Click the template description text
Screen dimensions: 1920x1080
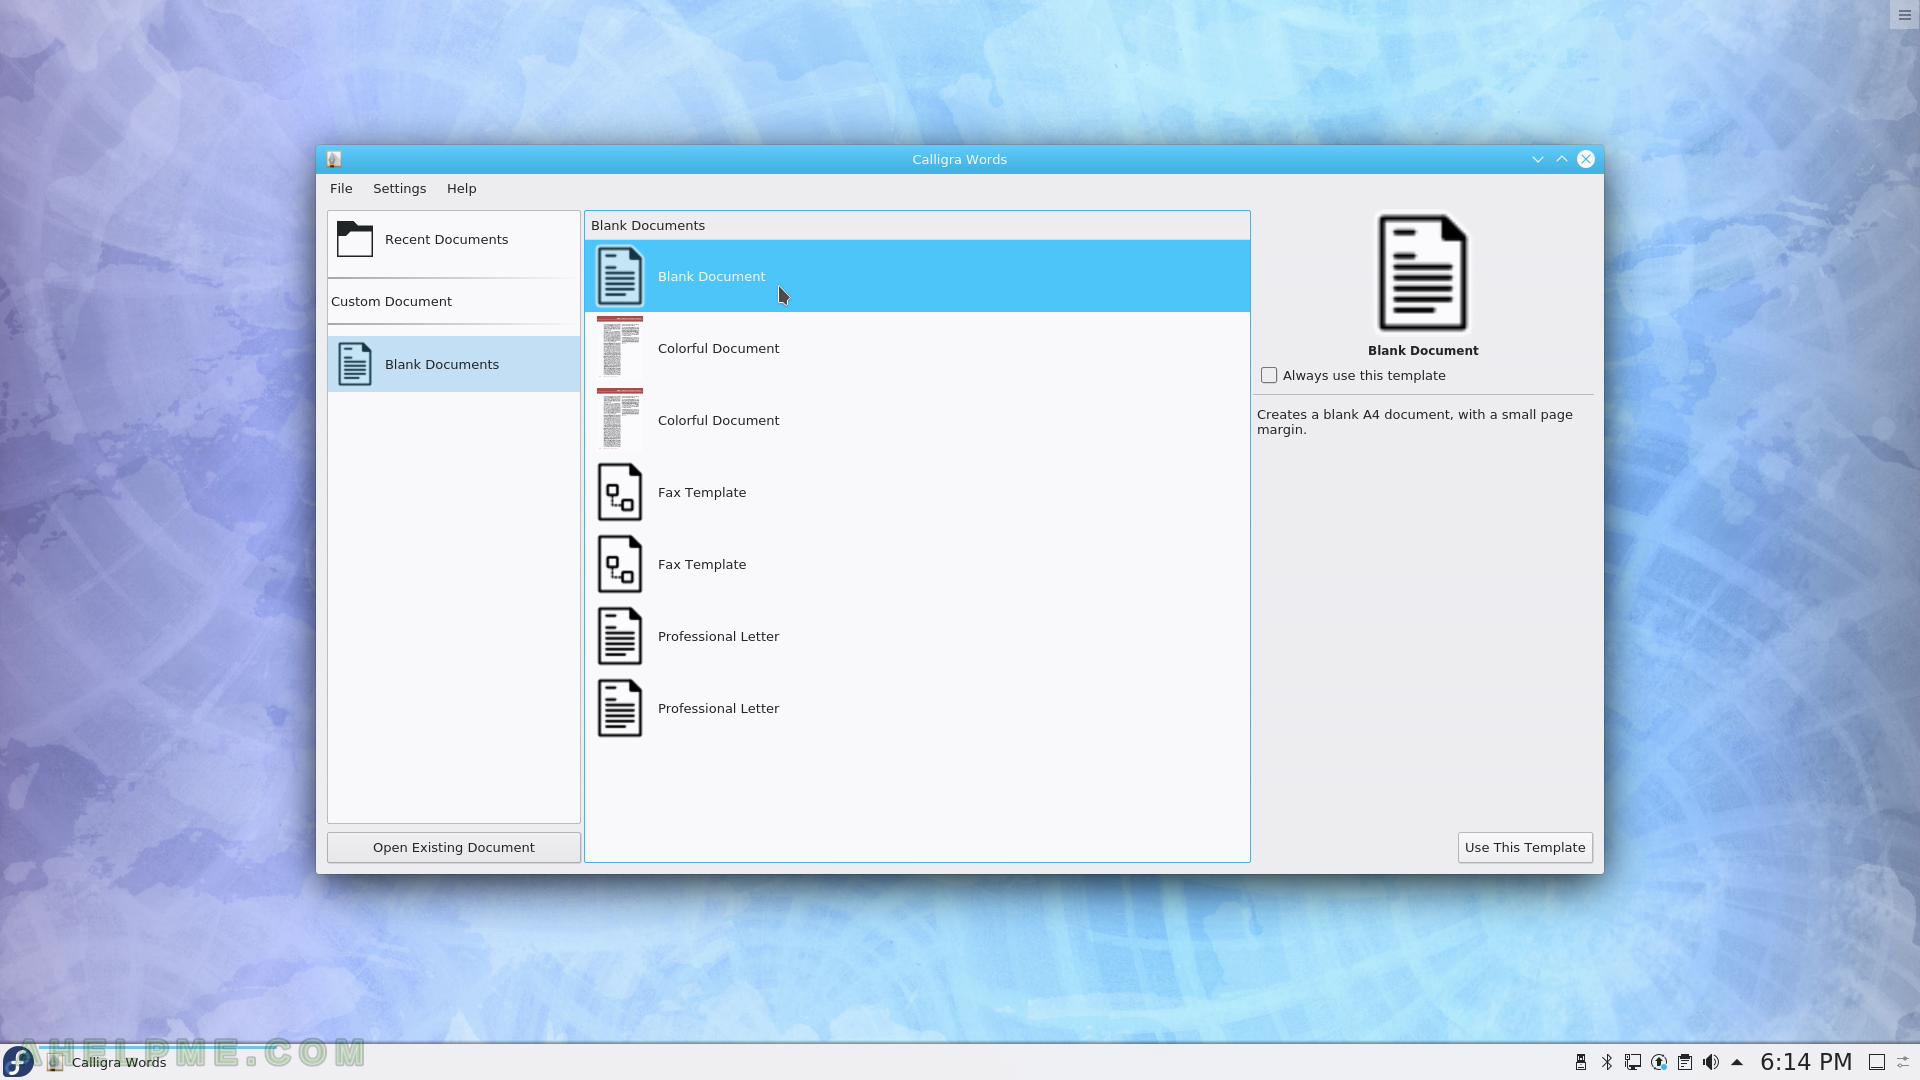point(1414,422)
